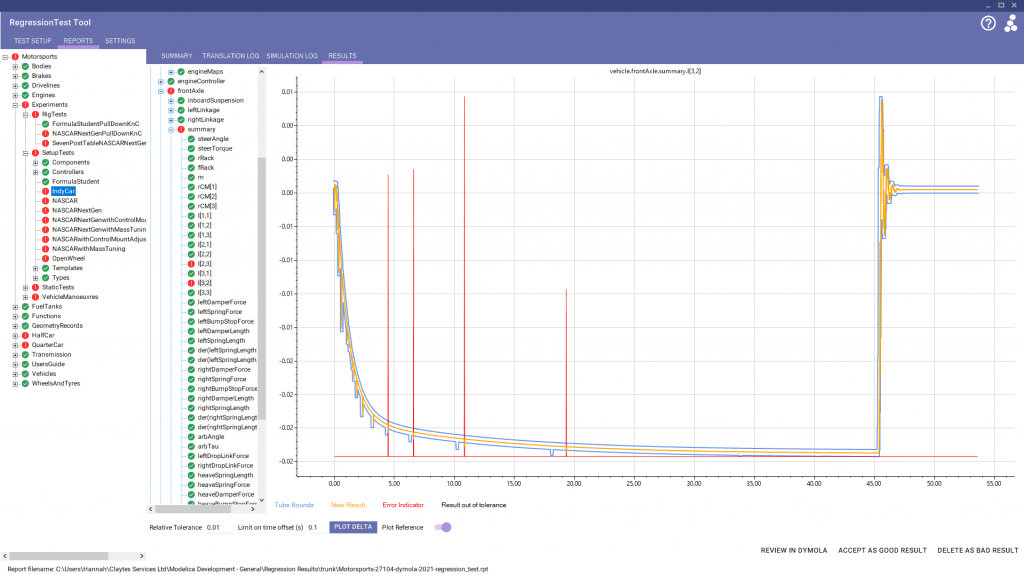The height and width of the screenshot is (575, 1024).
Task: Click the green check icon beside arbAngle
Action: (191, 437)
